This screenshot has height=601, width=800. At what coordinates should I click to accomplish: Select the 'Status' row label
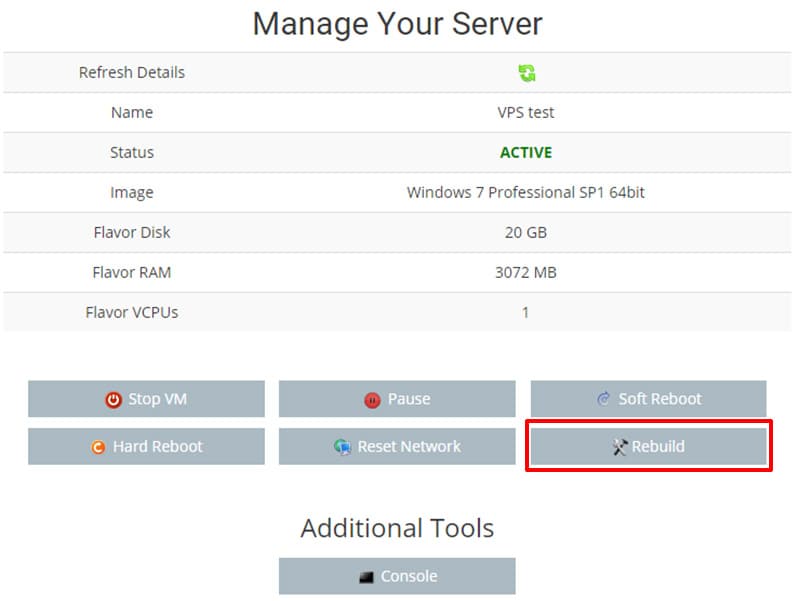[x=132, y=153]
